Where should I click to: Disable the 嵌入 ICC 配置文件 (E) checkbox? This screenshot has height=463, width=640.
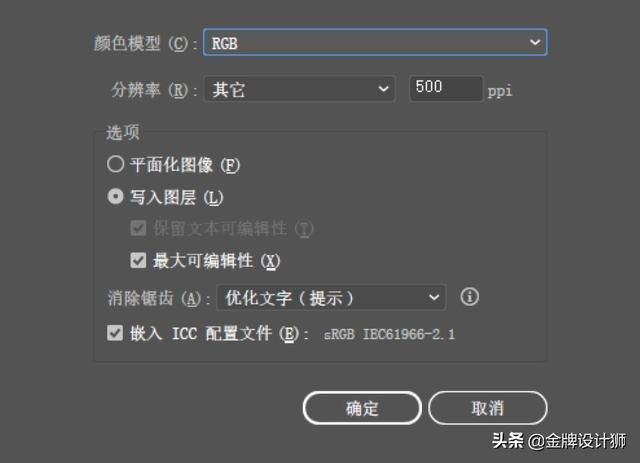click(115, 333)
